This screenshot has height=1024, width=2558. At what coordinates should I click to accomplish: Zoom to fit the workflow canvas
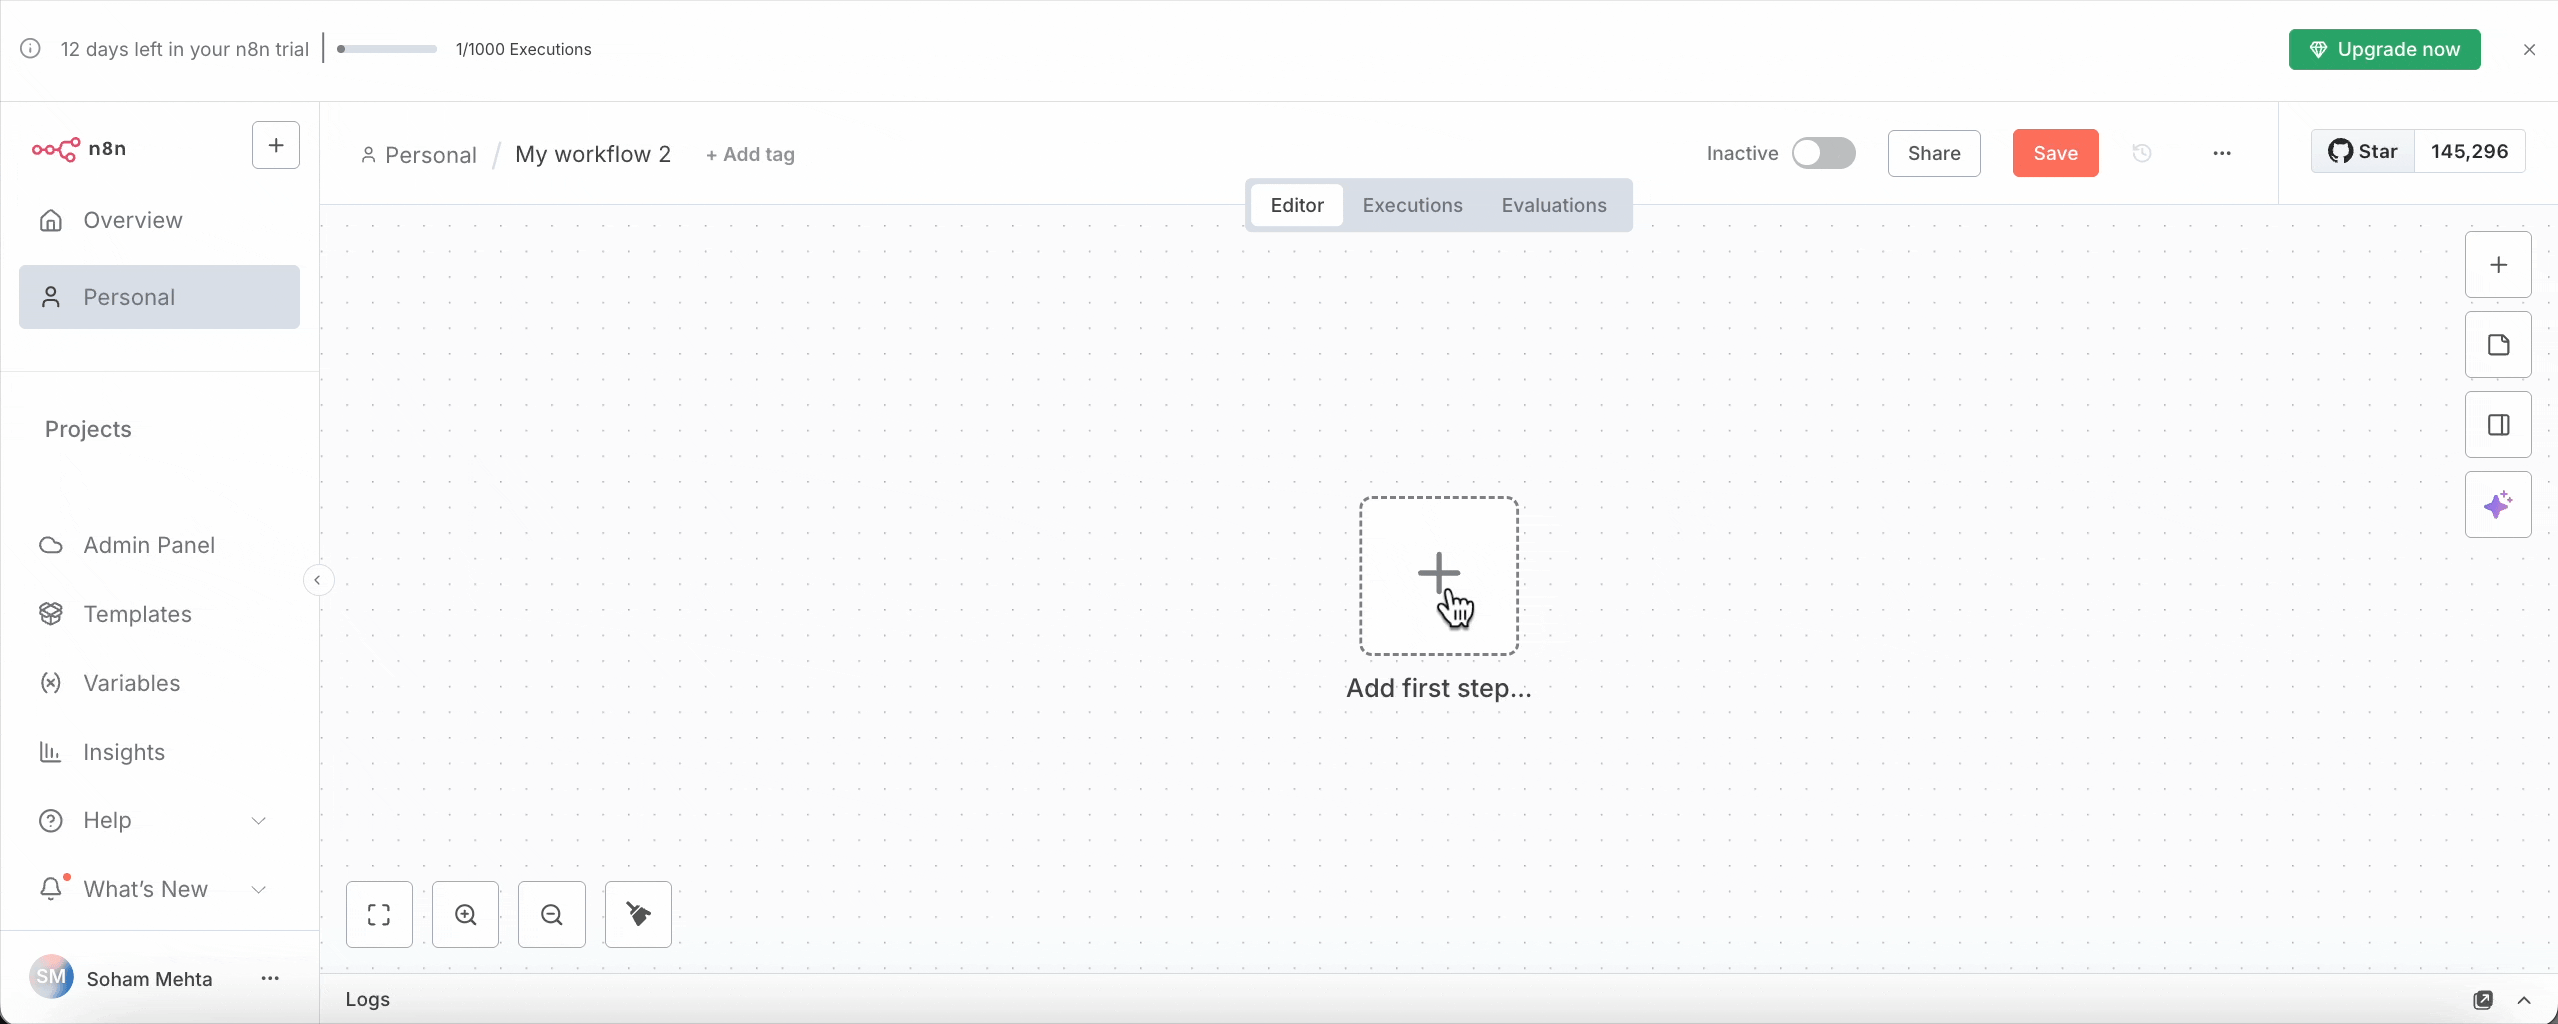380,914
